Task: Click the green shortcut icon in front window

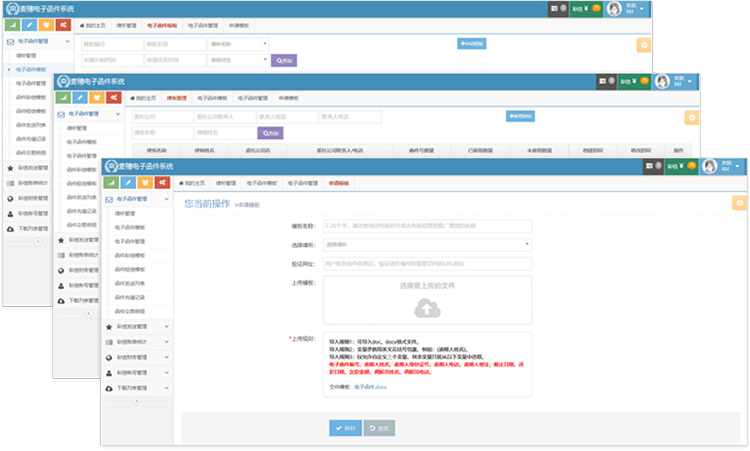Action: (x=110, y=183)
